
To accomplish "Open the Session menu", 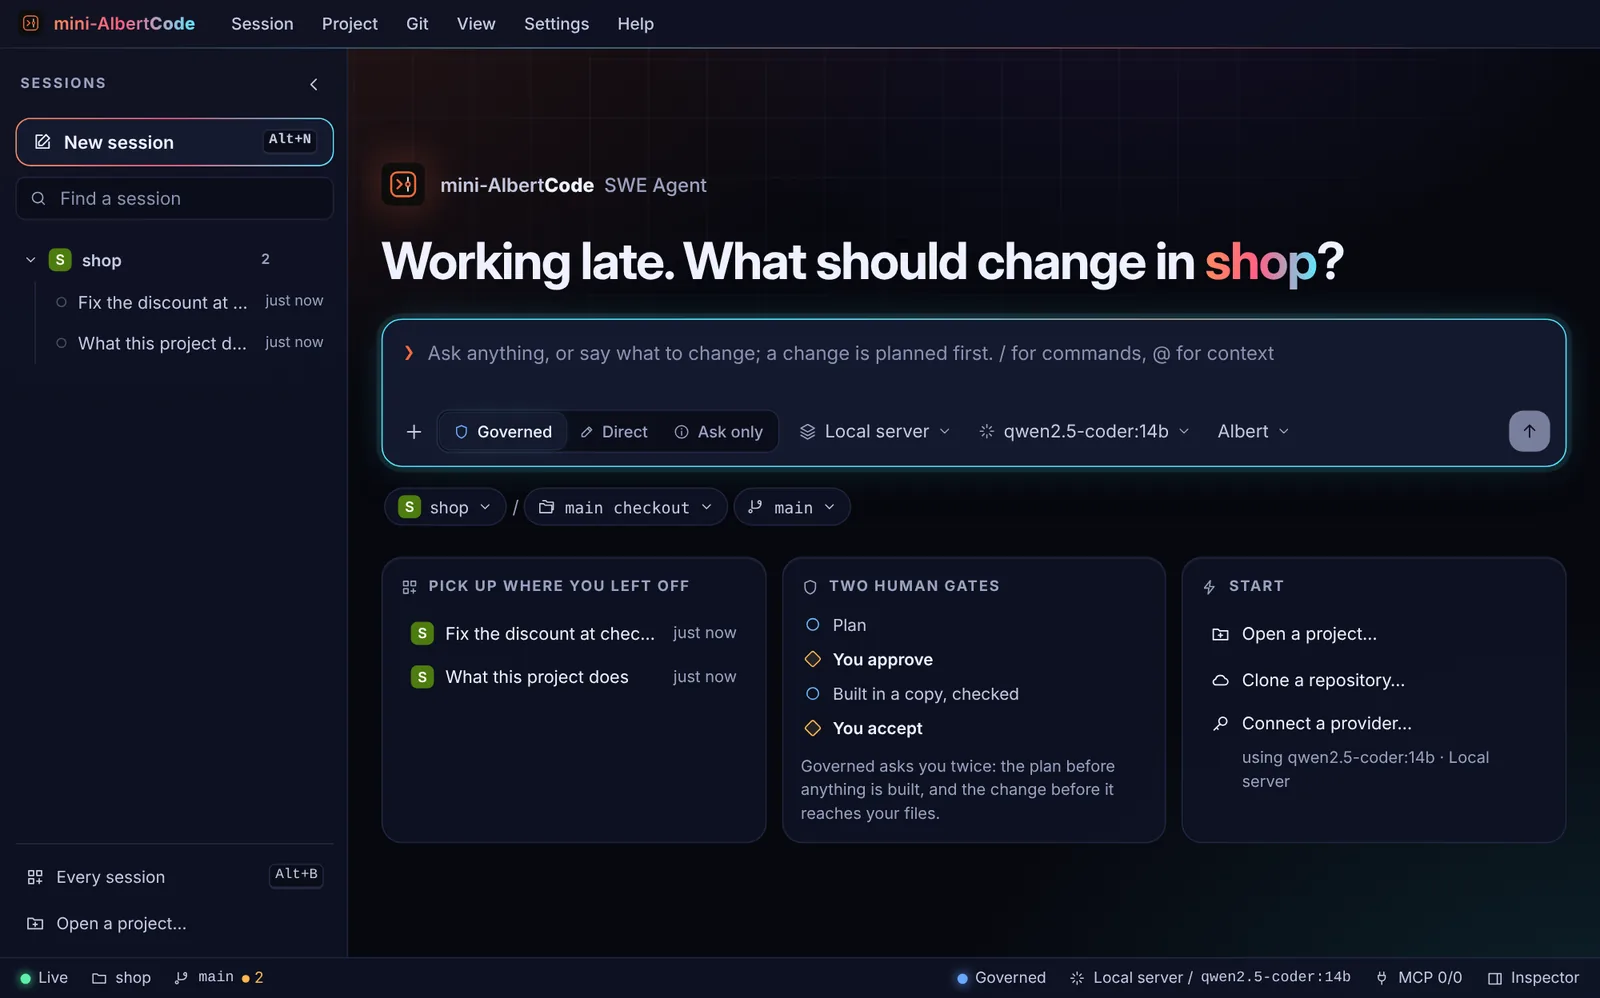I will pyautogui.click(x=262, y=24).
